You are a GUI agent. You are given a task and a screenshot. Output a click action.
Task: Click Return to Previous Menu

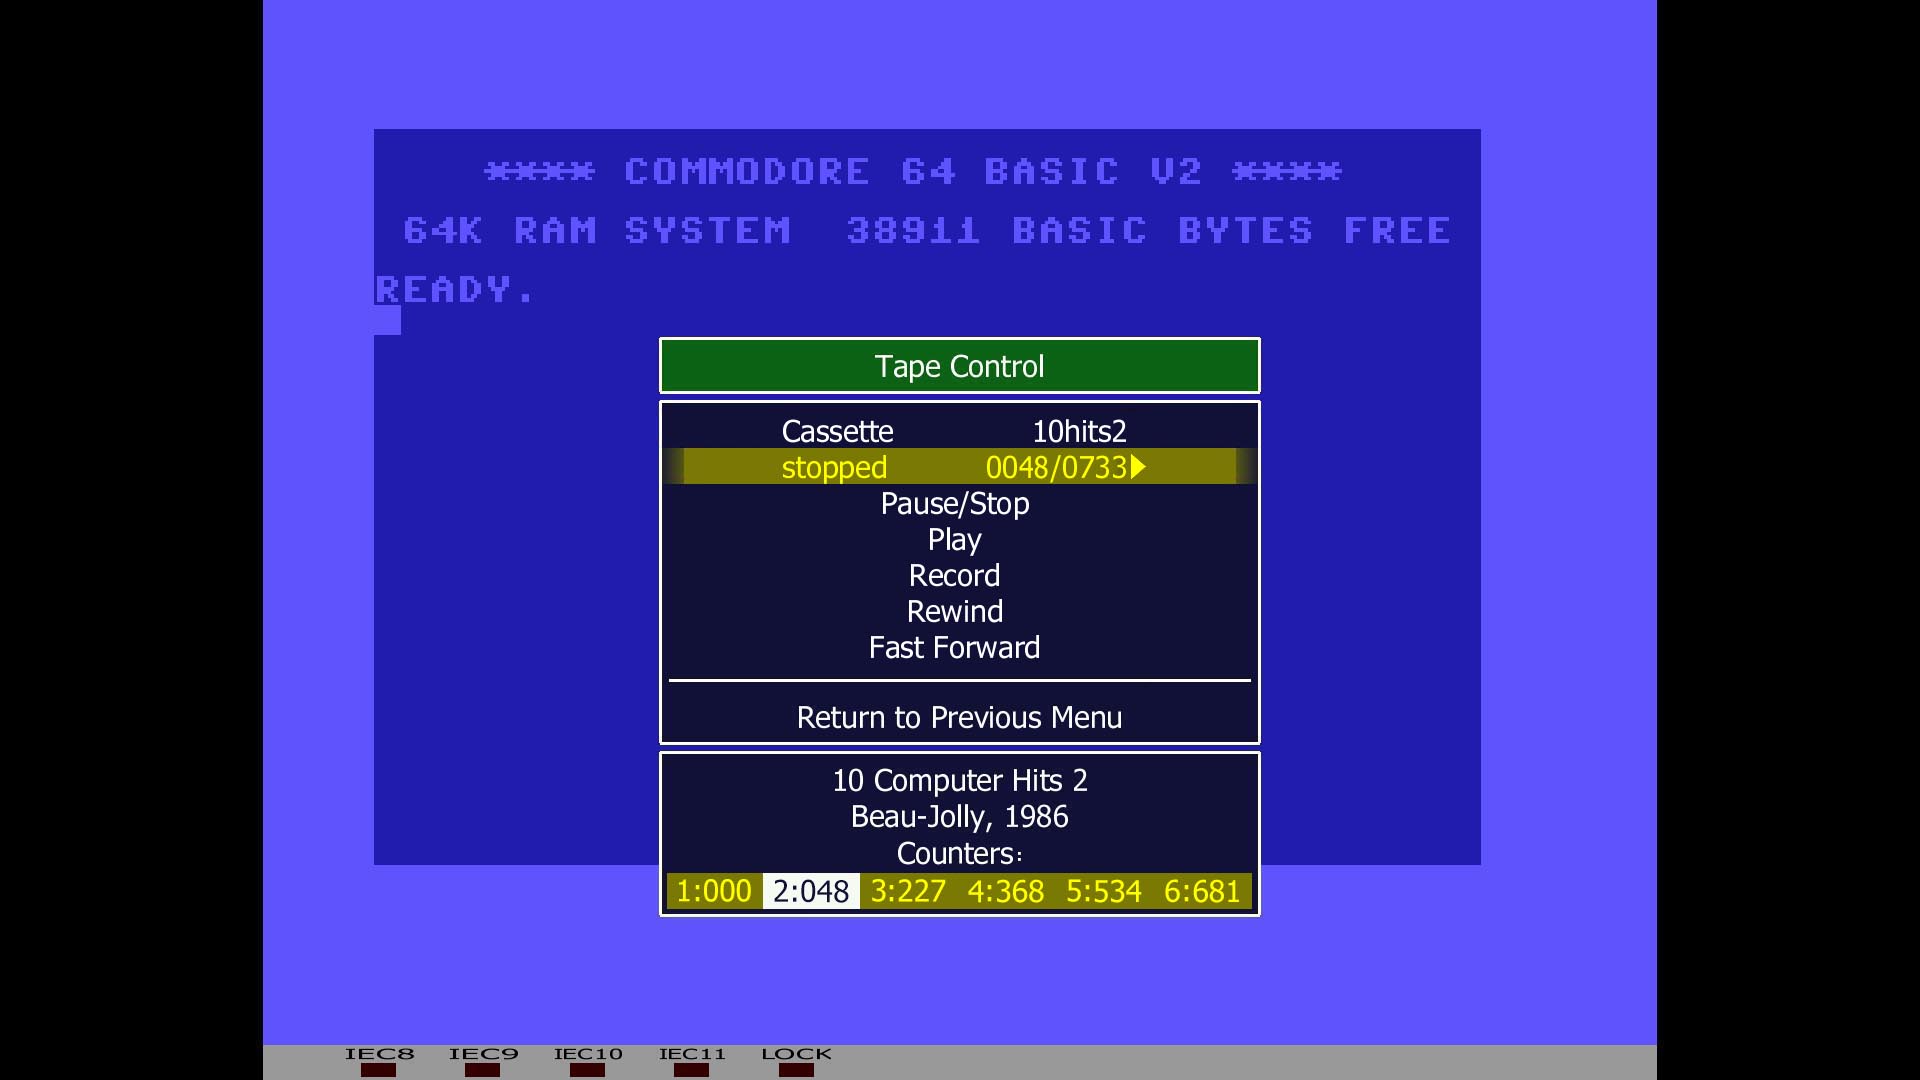pos(960,717)
